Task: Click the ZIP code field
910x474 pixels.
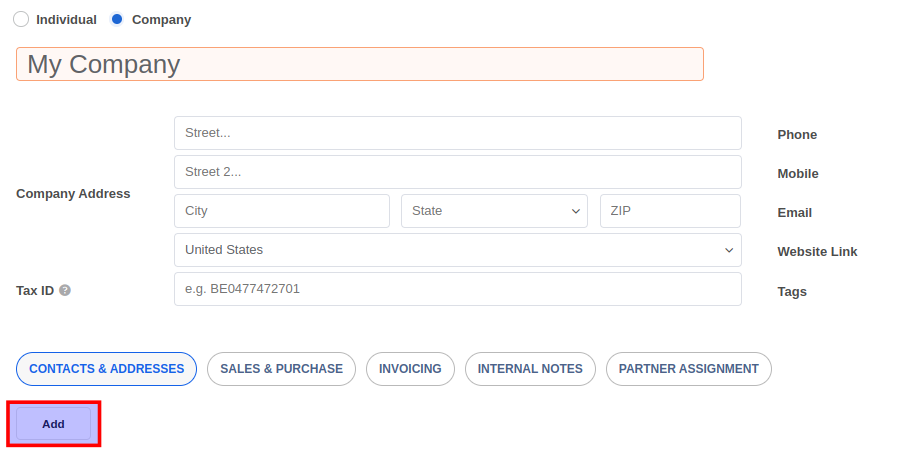Action: 670,211
